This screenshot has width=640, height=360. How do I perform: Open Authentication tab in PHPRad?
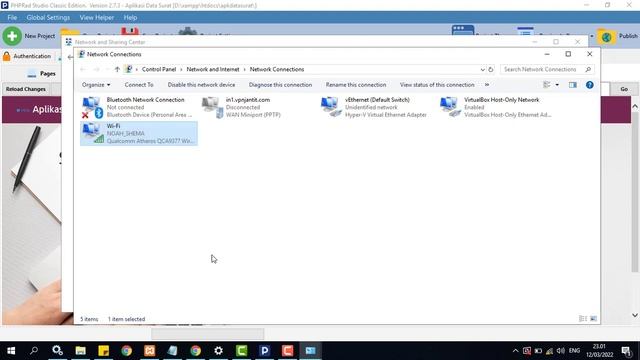(27, 56)
